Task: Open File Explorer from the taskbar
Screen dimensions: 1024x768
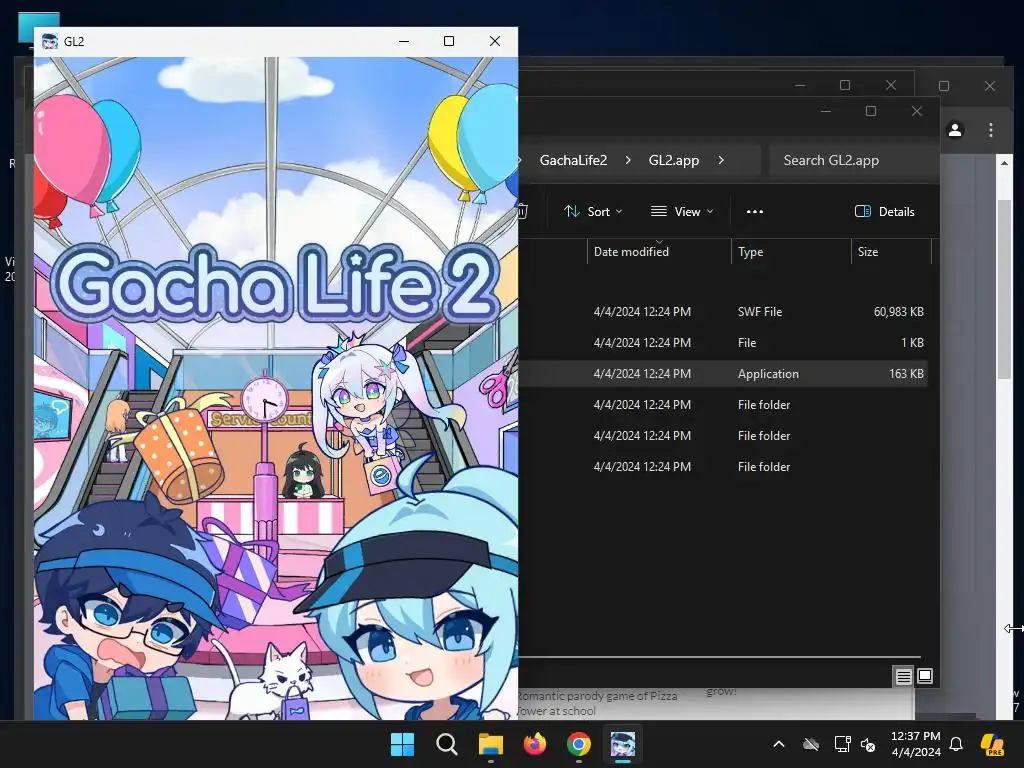Action: [x=490, y=744]
